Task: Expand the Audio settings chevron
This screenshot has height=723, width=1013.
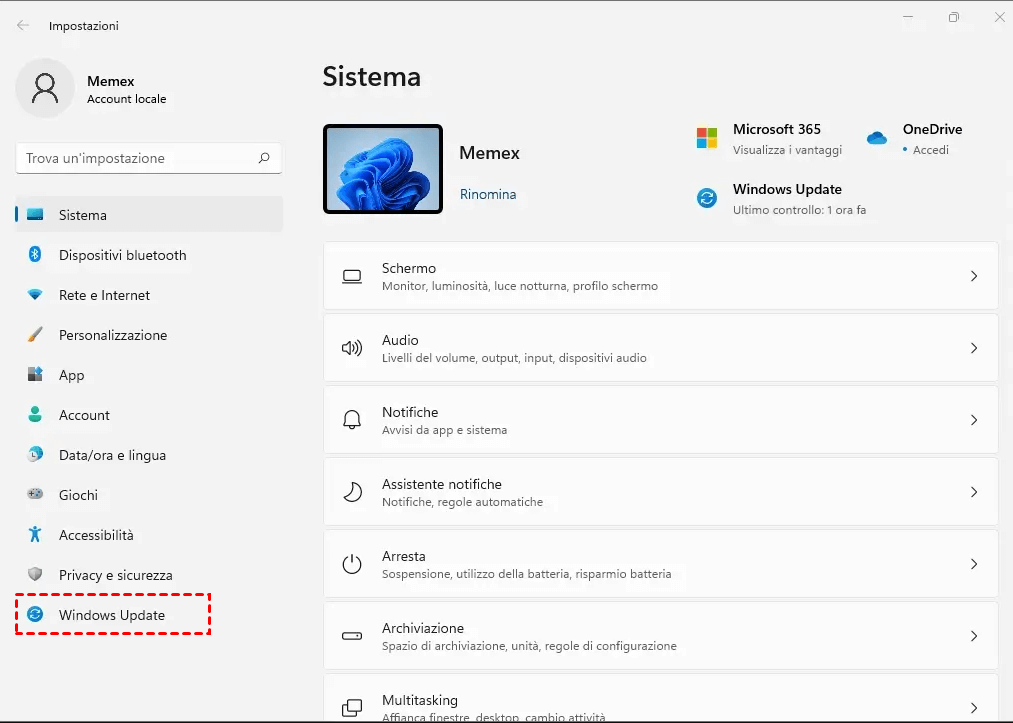Action: point(973,348)
